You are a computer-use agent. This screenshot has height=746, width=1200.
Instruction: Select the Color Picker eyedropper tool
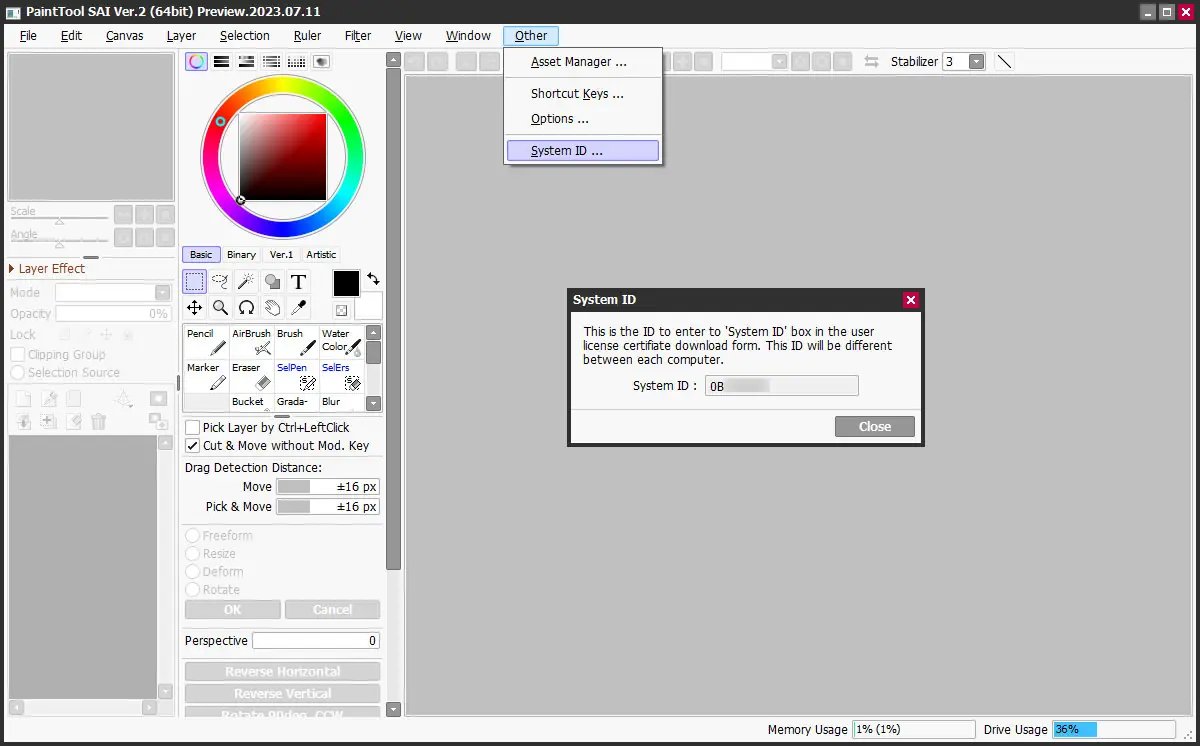click(297, 308)
